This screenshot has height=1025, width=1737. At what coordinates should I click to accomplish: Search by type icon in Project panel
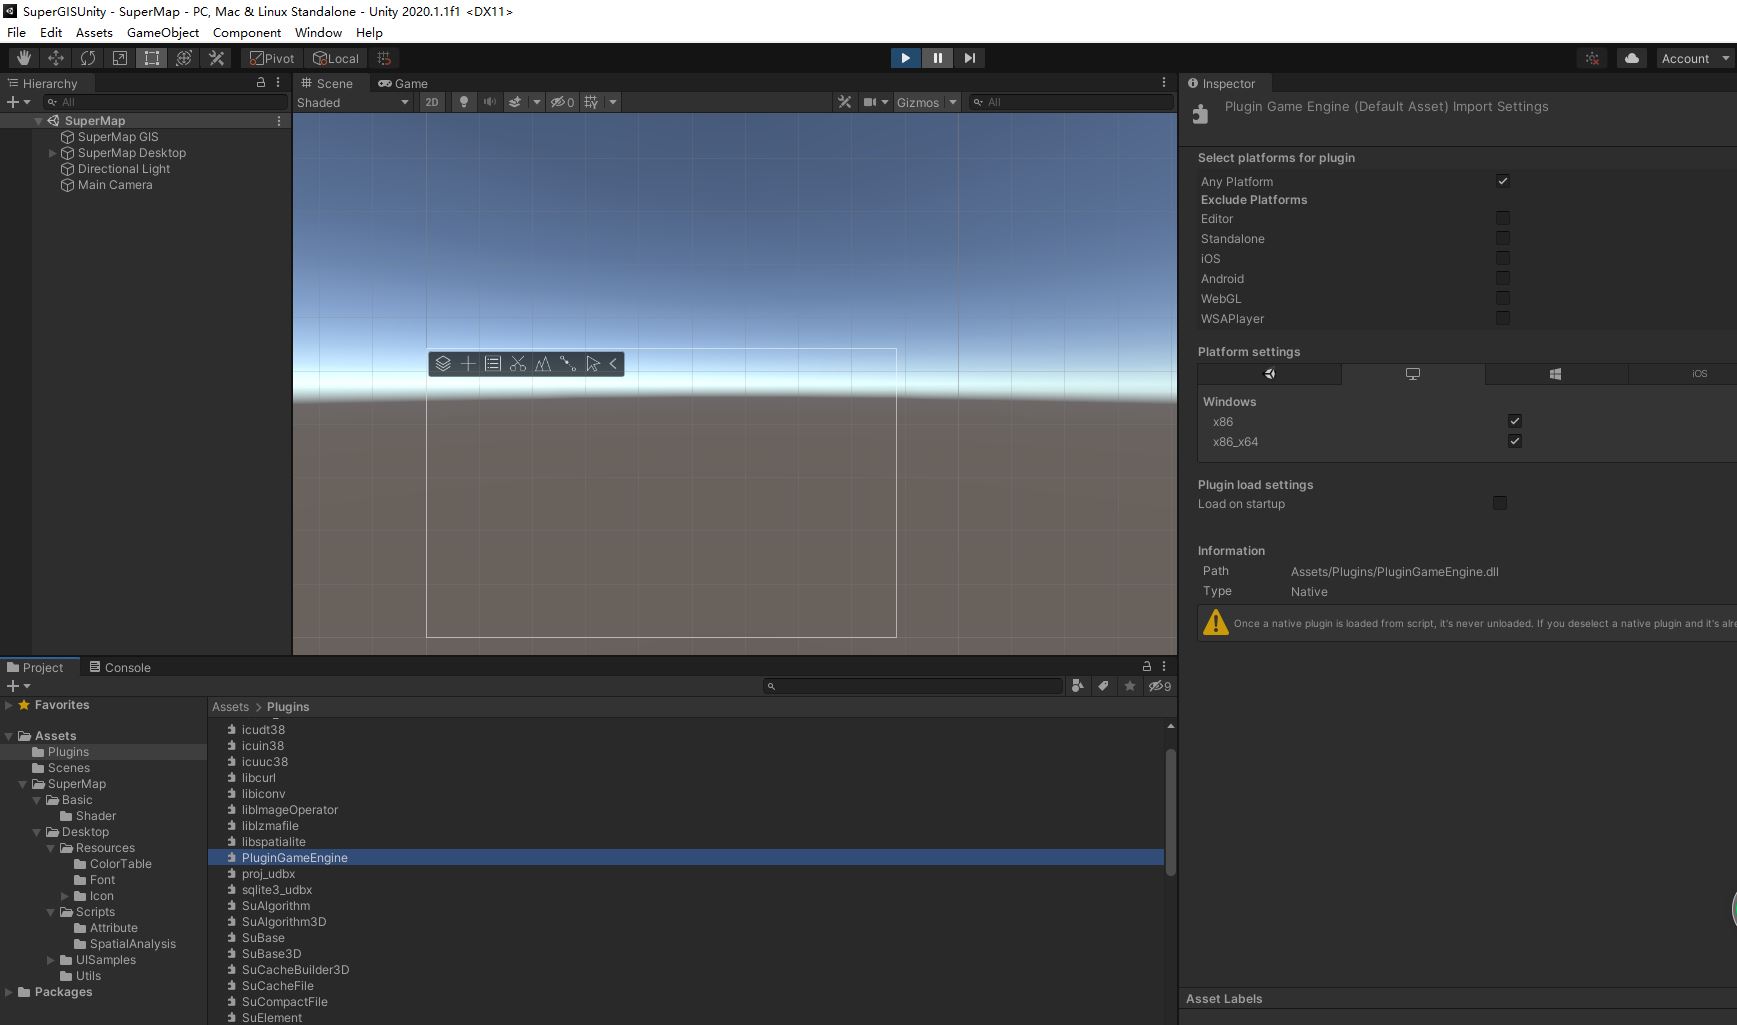[x=1077, y=686]
